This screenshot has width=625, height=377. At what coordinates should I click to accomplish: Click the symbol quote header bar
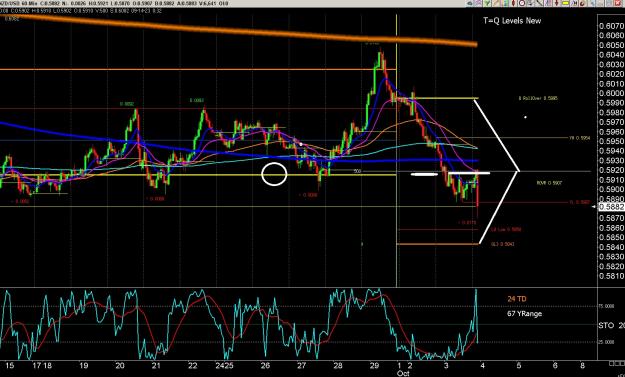(114, 4)
